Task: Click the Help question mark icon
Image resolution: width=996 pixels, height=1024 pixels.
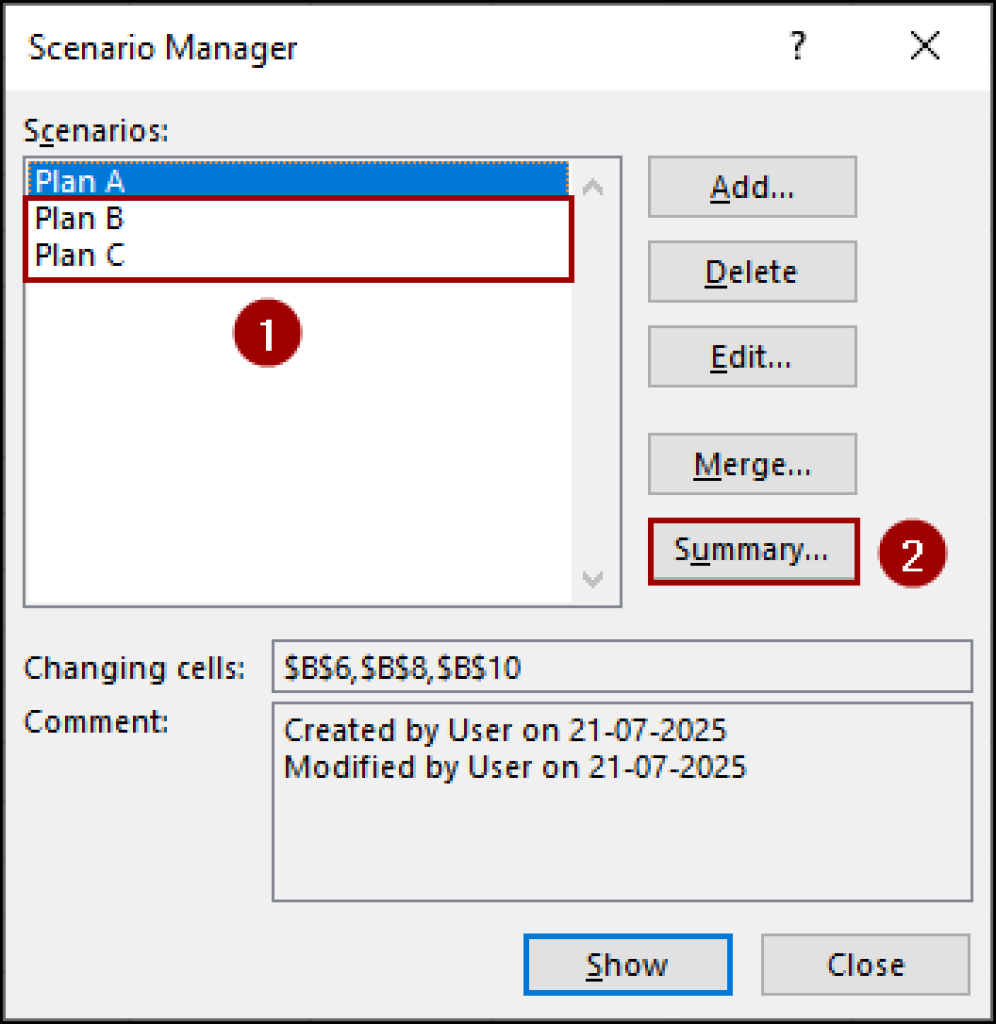Action: coord(797,46)
